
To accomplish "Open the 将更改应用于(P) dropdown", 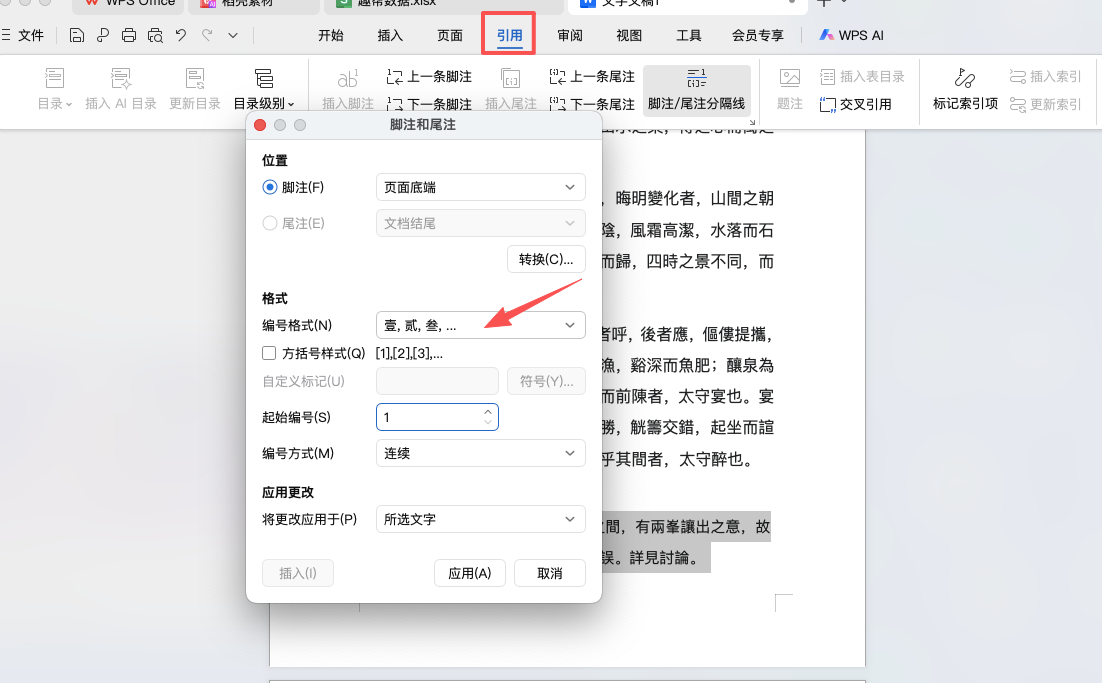I will [480, 519].
